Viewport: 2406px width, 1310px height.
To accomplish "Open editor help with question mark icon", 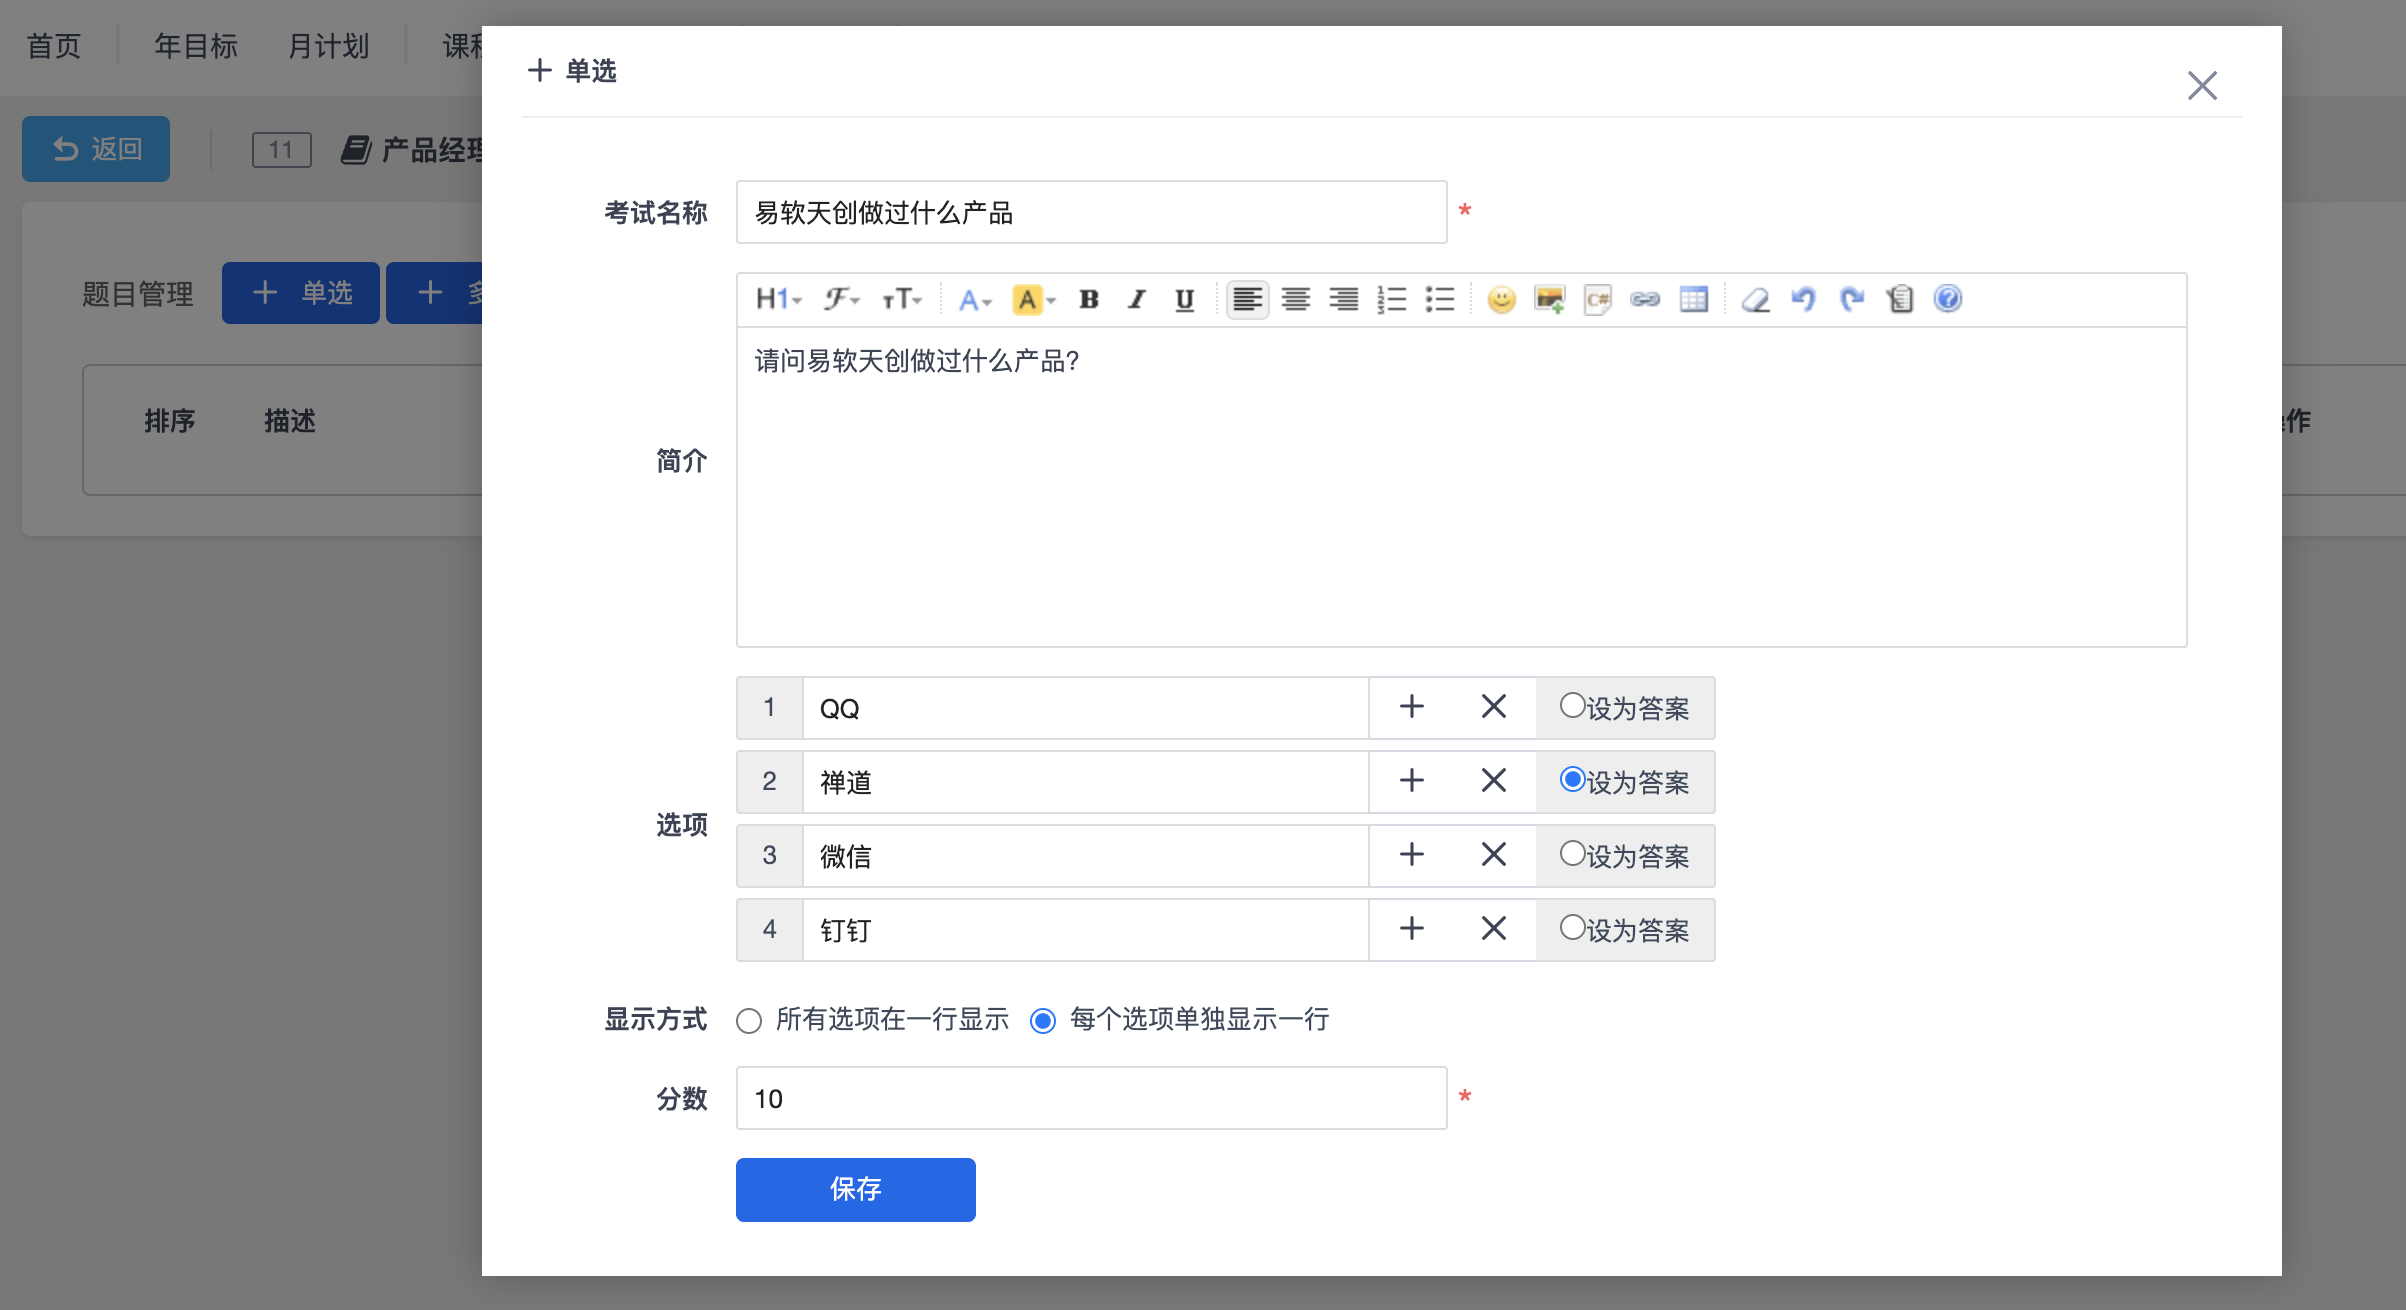I will coord(1948,299).
